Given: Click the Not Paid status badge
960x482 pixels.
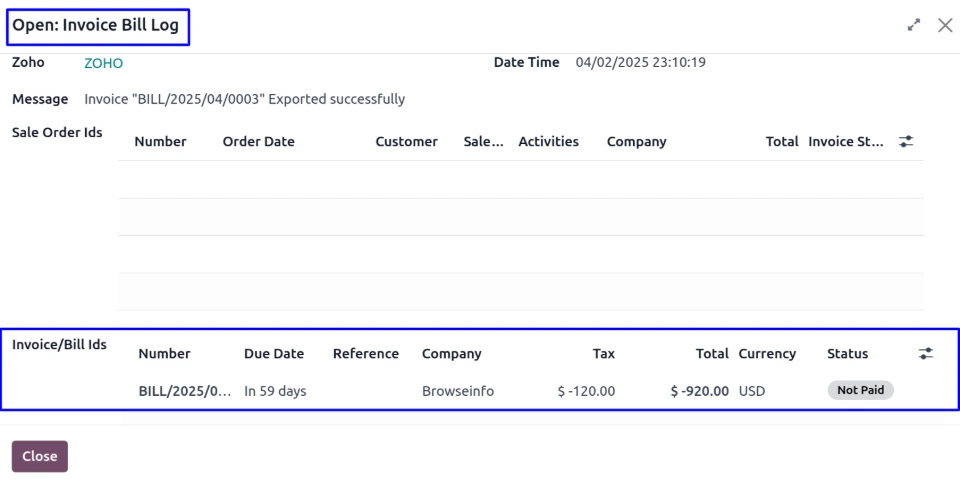Looking at the screenshot, I should point(860,390).
